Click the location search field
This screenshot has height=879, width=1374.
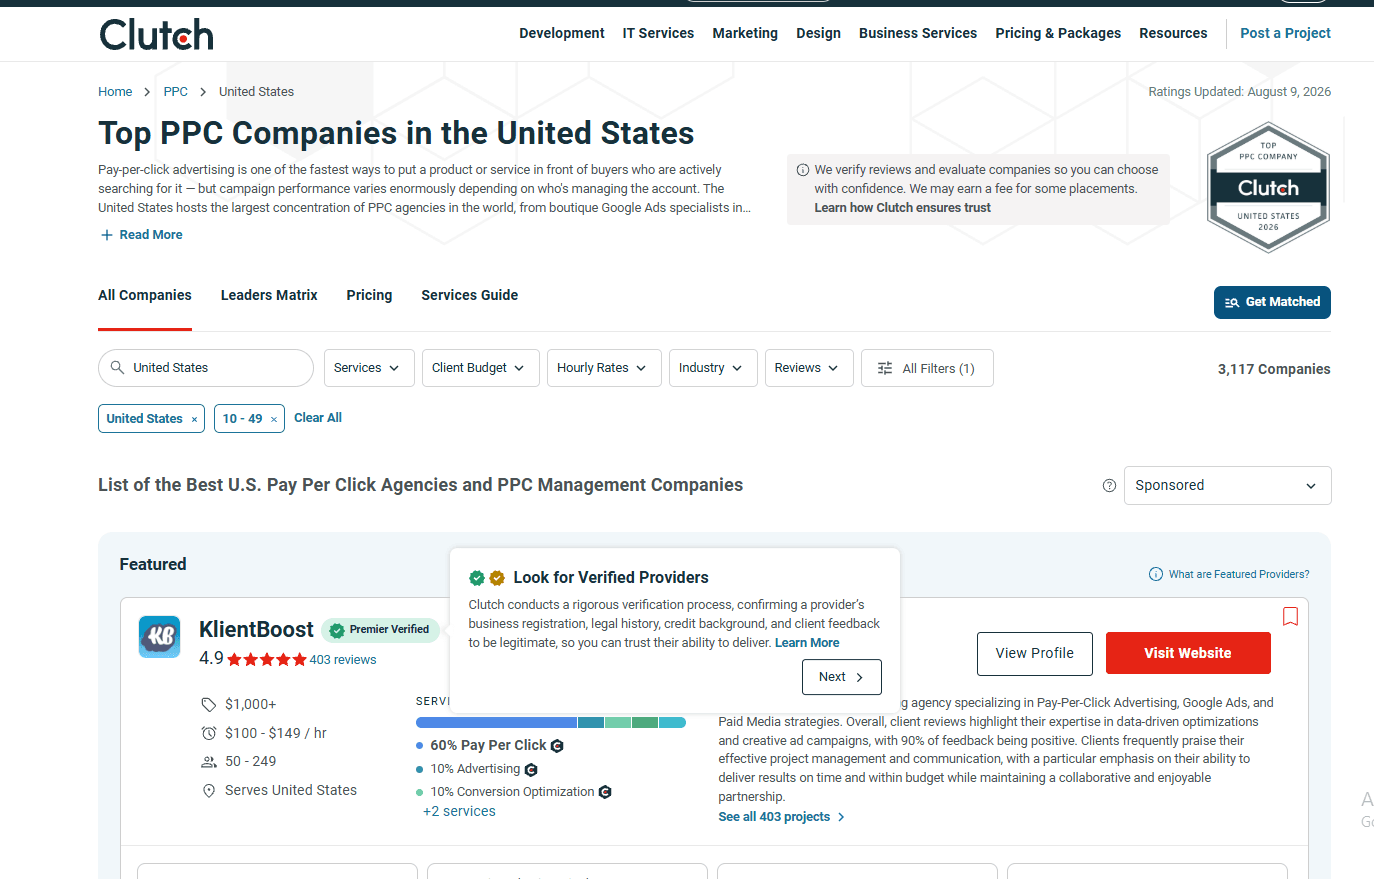206,368
